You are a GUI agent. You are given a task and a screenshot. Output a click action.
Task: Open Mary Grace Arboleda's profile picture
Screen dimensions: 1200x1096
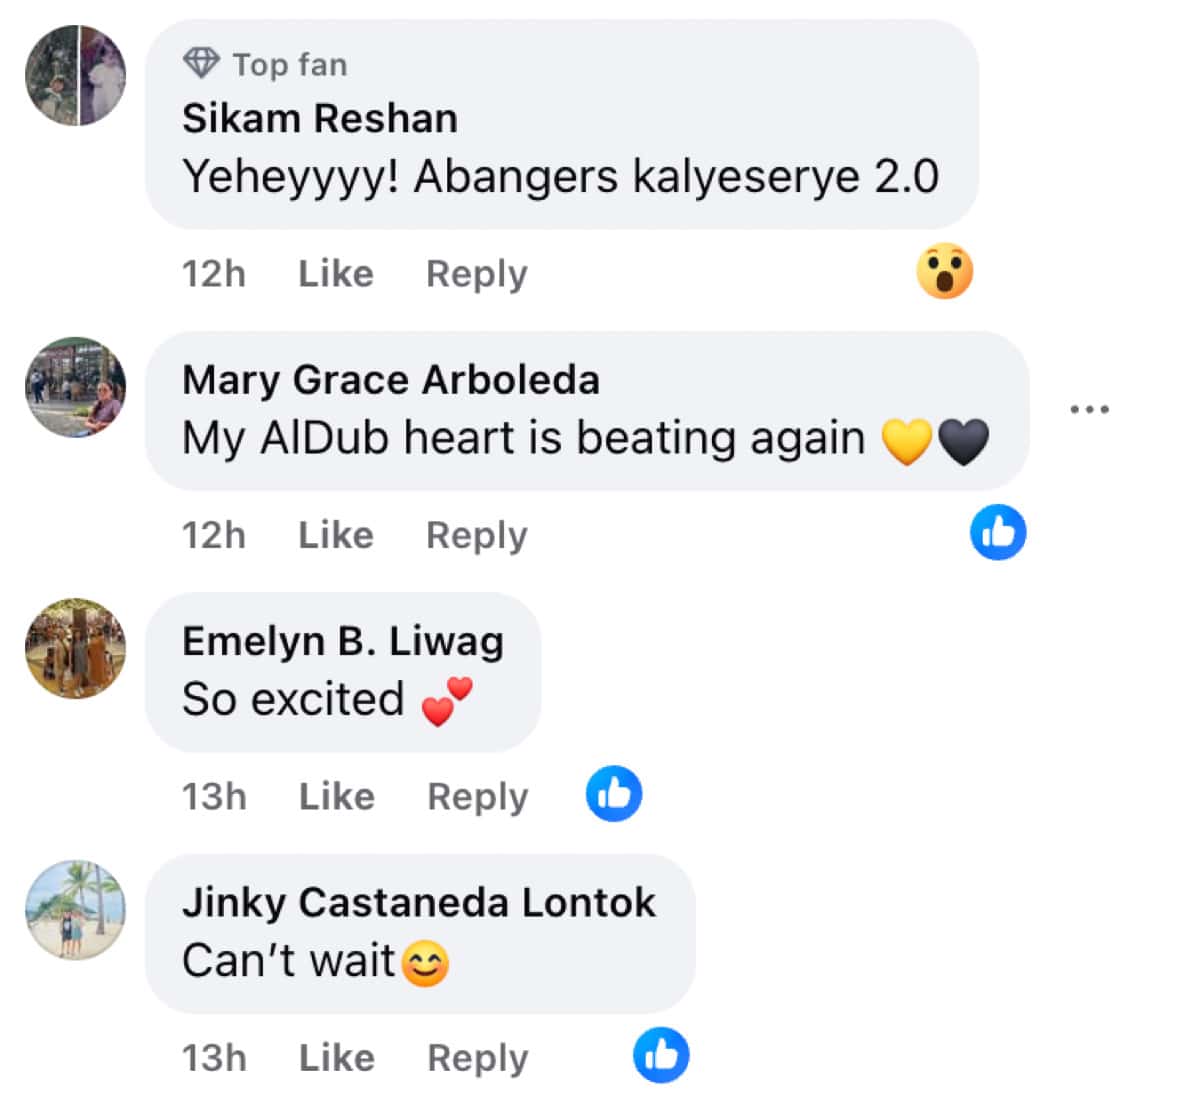[76, 387]
